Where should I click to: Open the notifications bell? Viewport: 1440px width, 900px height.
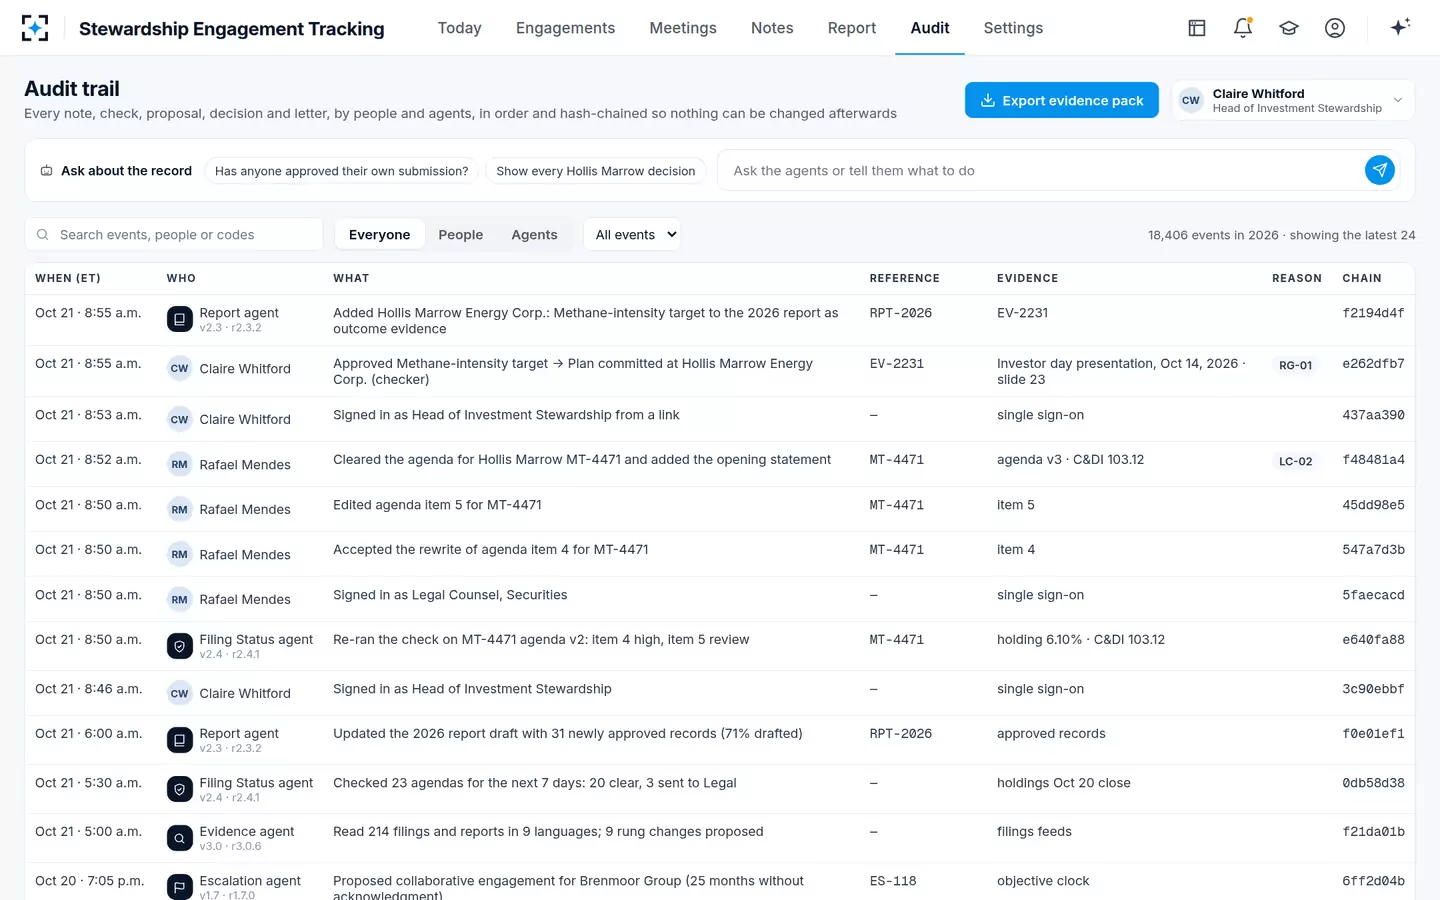click(x=1243, y=28)
